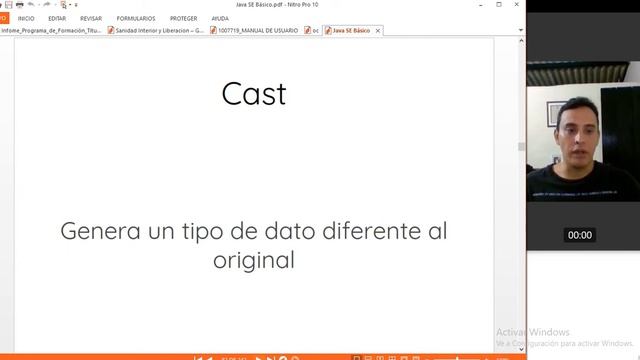Click the vertical scrollbar up arrow
The width and height of the screenshot is (640, 360).
521,41
